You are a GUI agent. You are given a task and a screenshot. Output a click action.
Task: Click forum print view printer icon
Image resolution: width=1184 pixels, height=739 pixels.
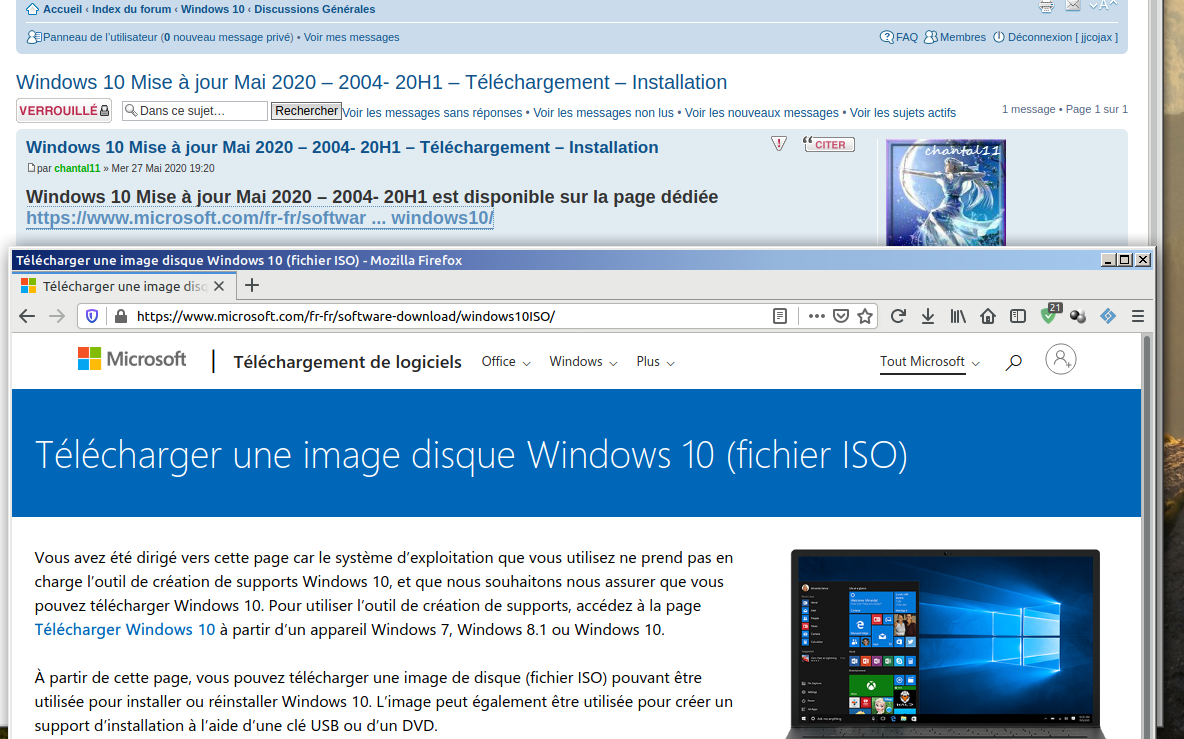tap(1046, 6)
